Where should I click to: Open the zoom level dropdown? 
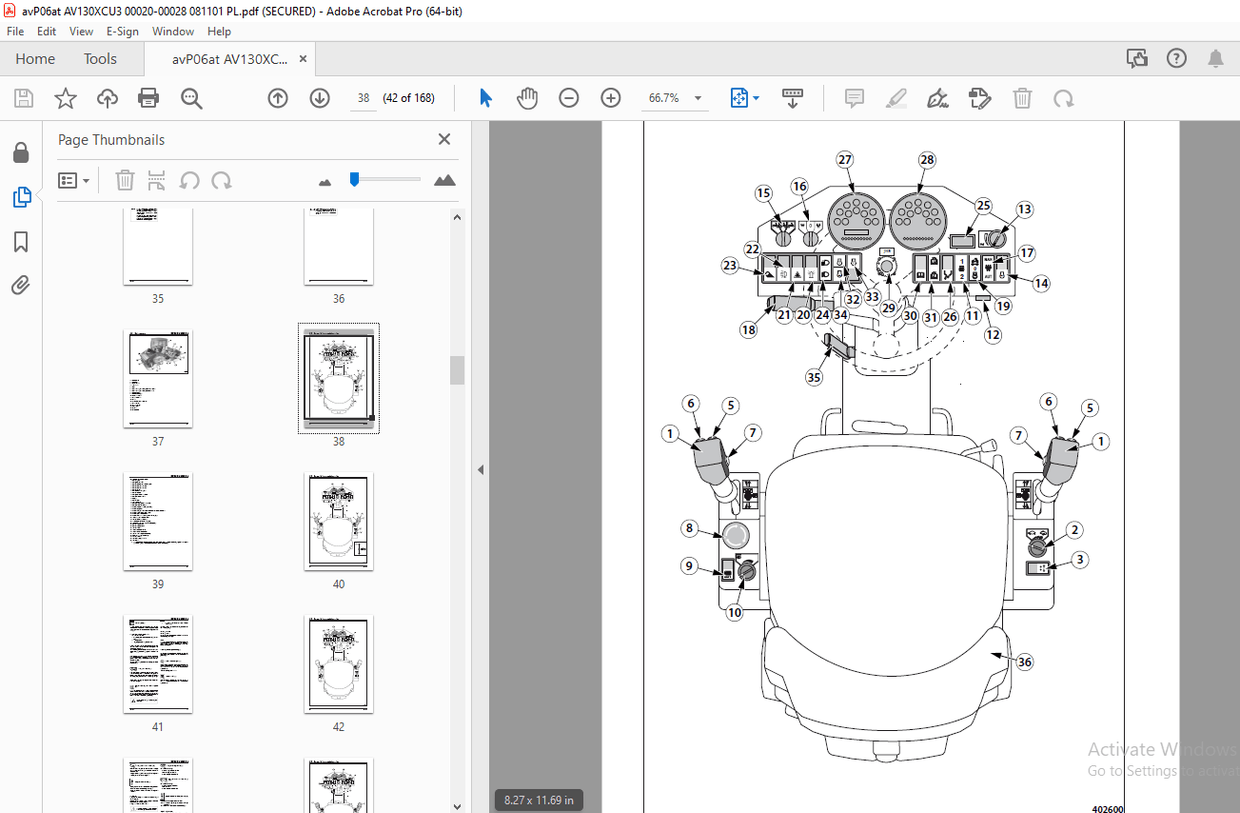pos(698,98)
